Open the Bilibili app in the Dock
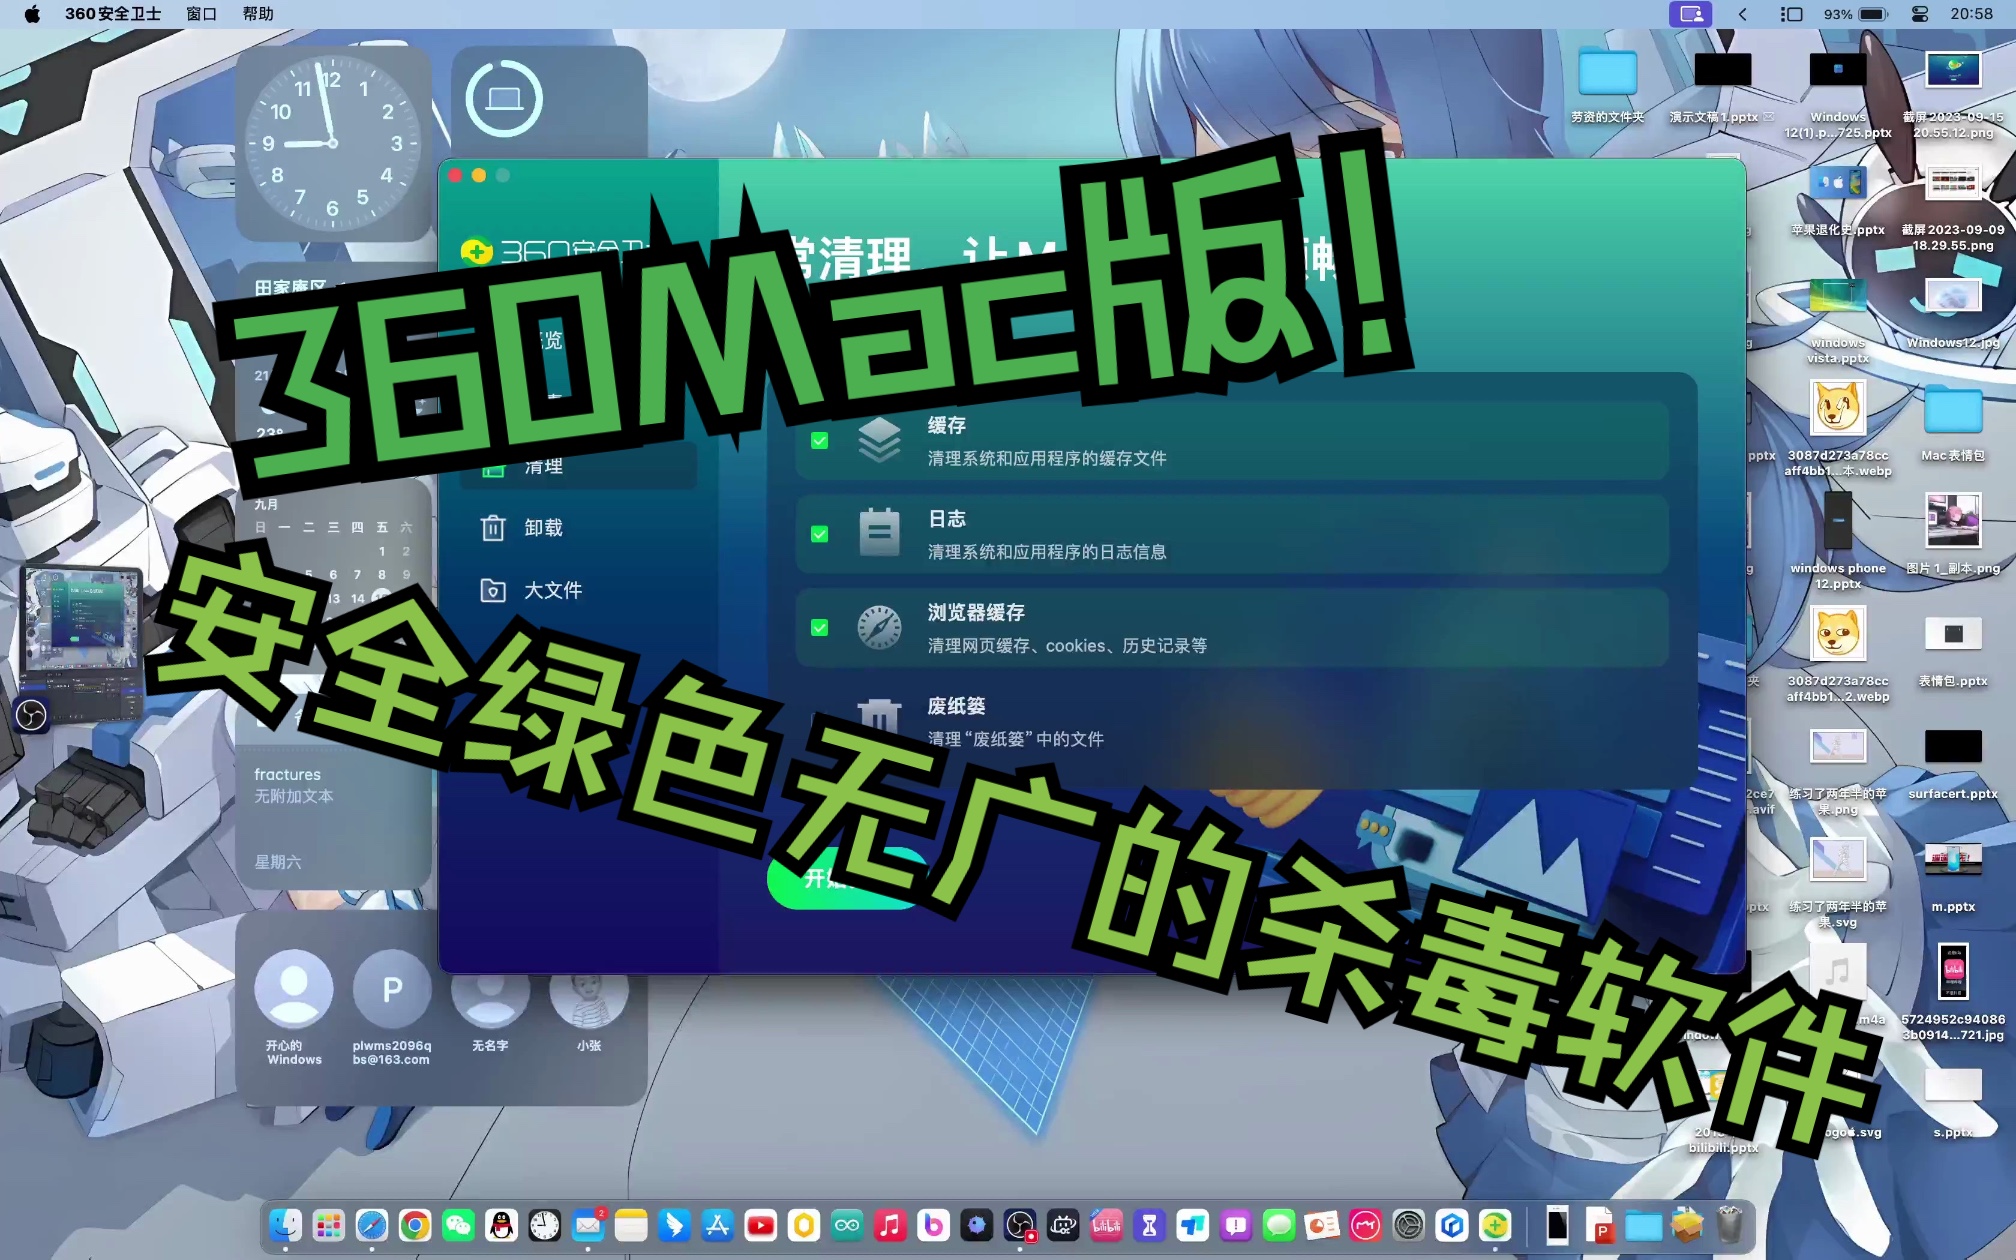The image size is (2016, 1260). 1106,1225
